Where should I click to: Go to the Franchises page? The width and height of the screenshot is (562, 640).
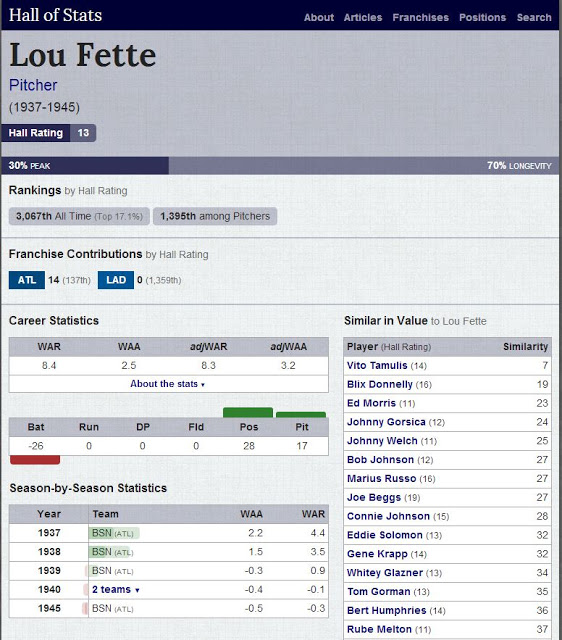pyautogui.click(x=420, y=18)
